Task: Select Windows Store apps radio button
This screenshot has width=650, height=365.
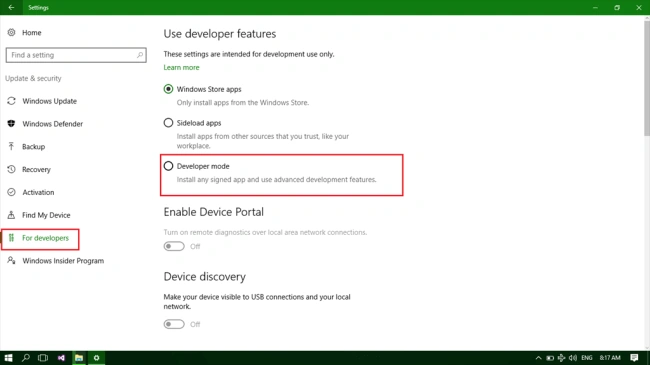Action: coord(168,89)
